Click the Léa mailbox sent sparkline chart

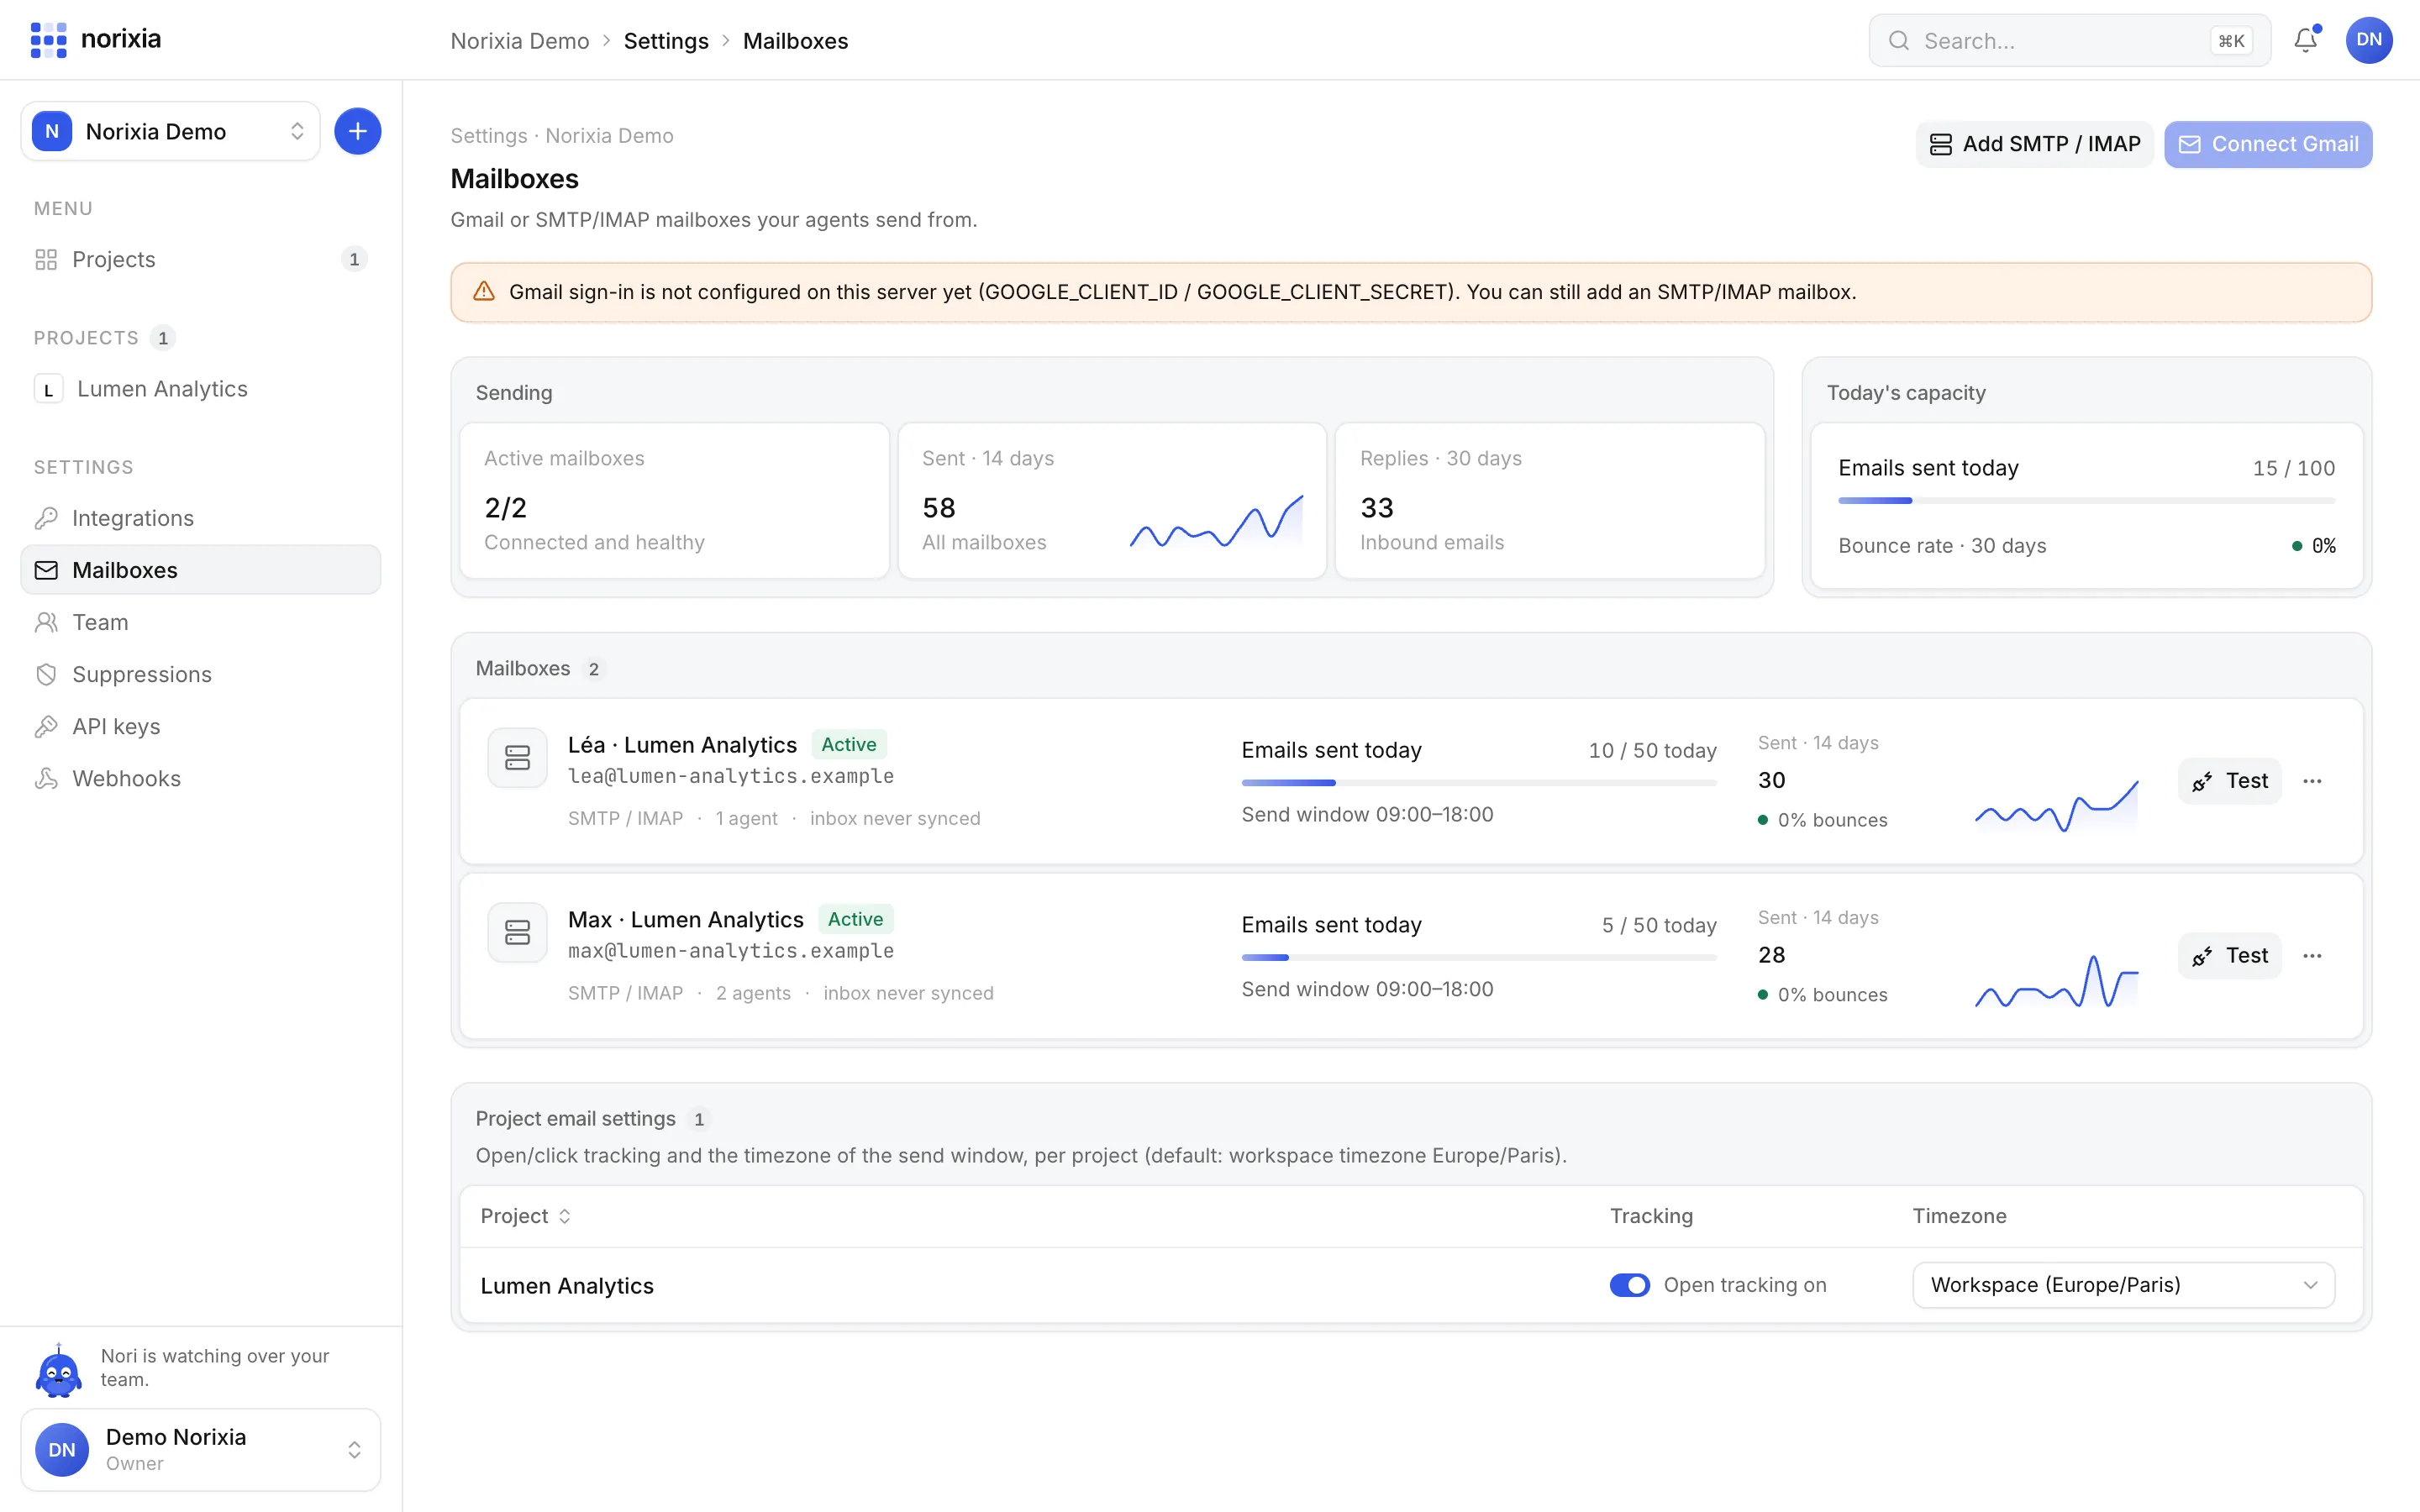click(2056, 806)
